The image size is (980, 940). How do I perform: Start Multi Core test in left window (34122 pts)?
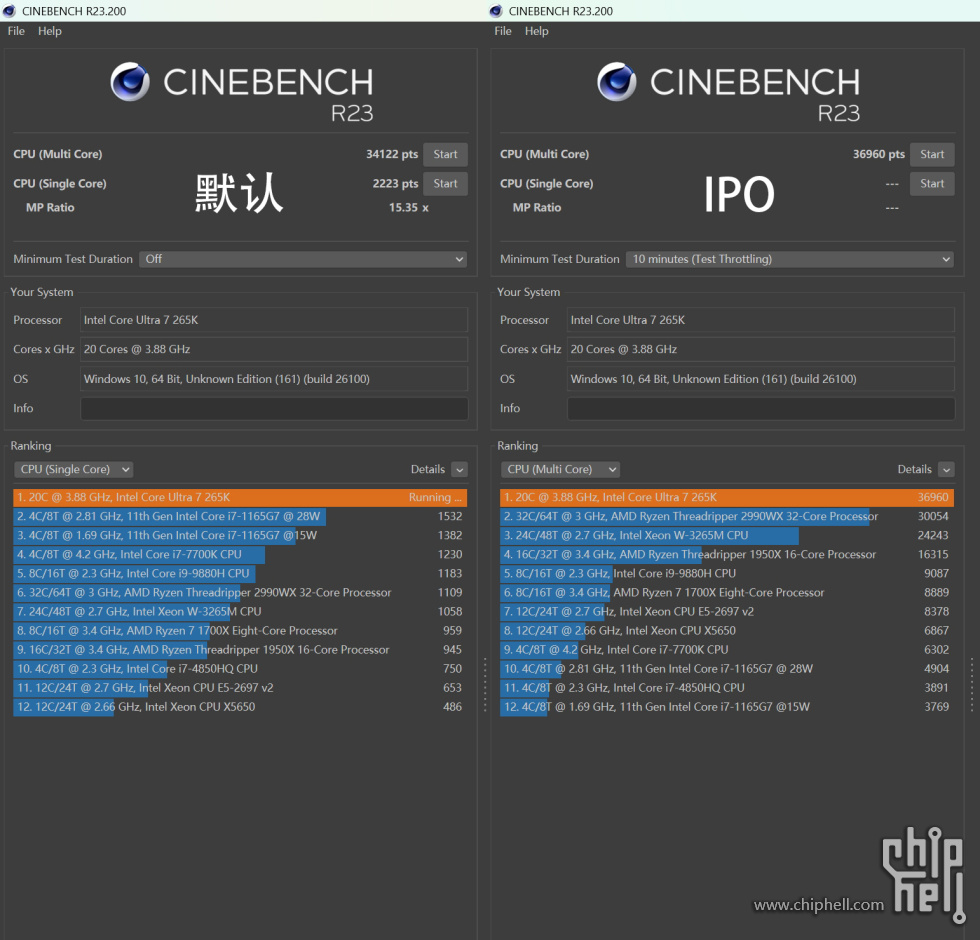[446, 154]
